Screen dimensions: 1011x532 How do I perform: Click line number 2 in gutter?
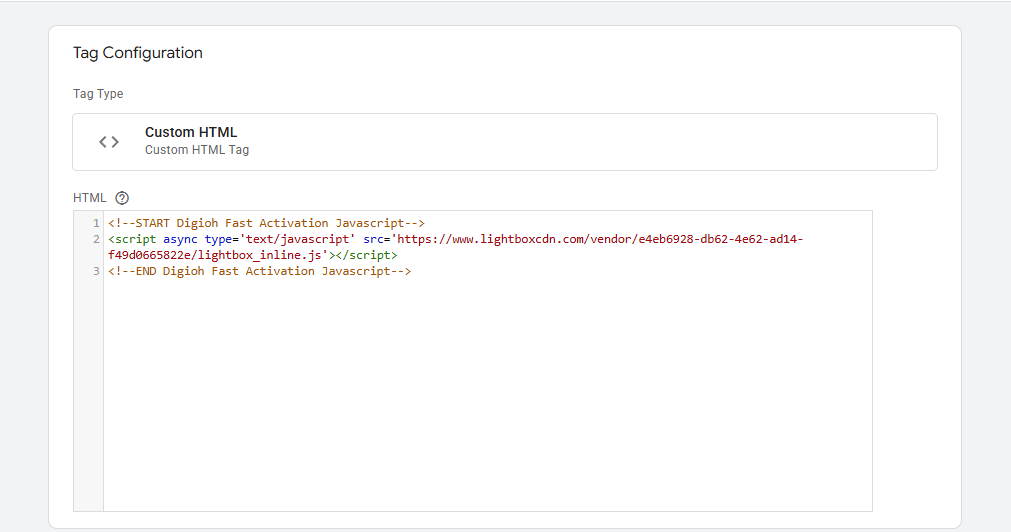click(x=96, y=239)
